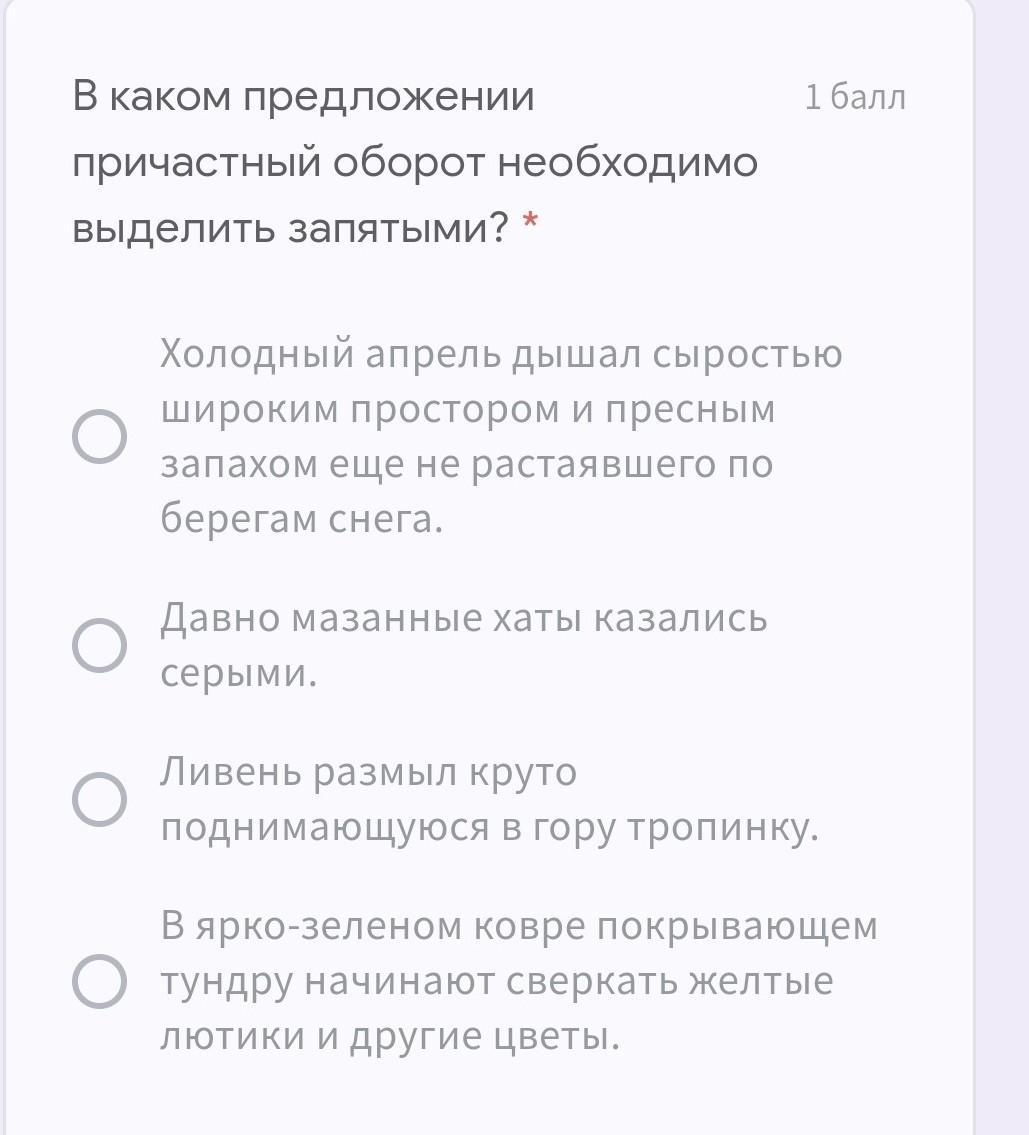
Task: Click the "Холодный апрель дышал сыростью" answer text
Action: tap(501, 355)
